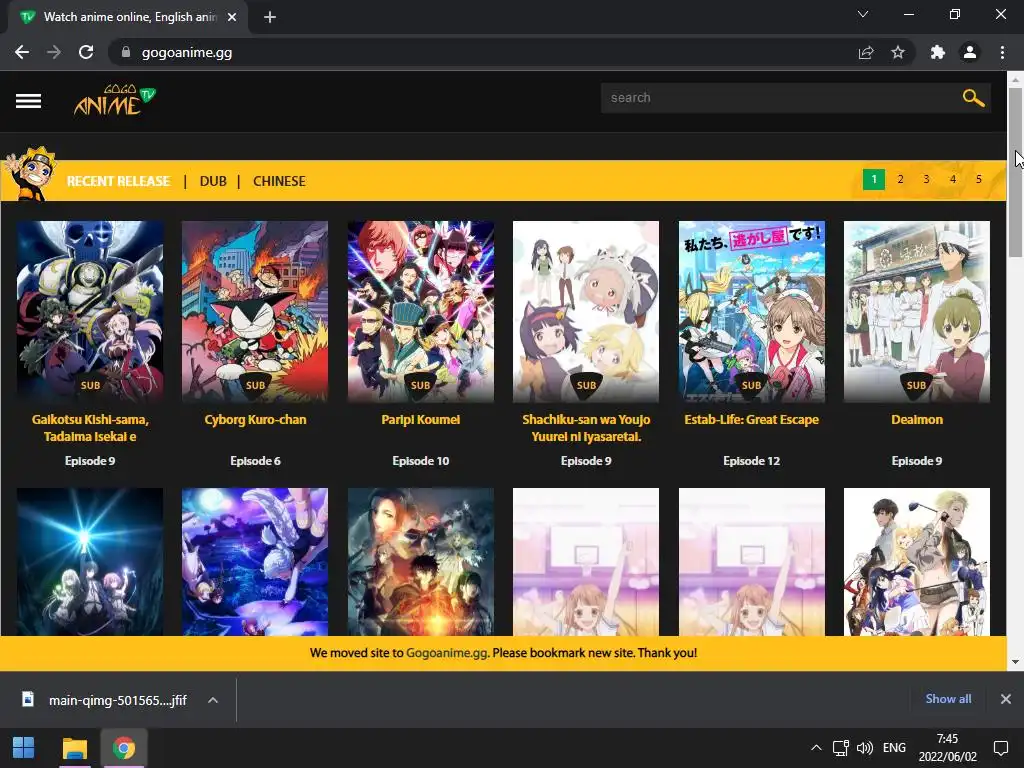This screenshot has width=1024, height=768.
Task: Click scrollbar down arrow
Action: pyautogui.click(x=1015, y=662)
